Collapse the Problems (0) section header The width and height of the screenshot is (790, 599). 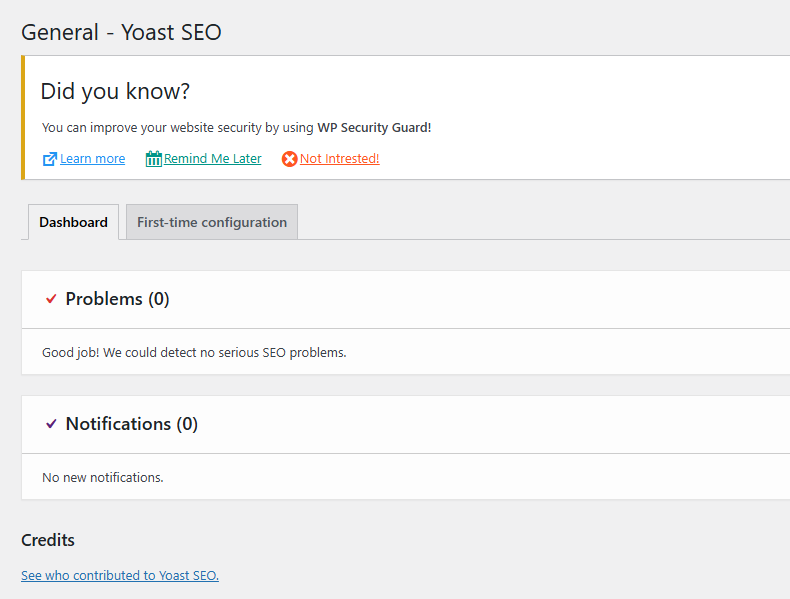[x=117, y=299]
